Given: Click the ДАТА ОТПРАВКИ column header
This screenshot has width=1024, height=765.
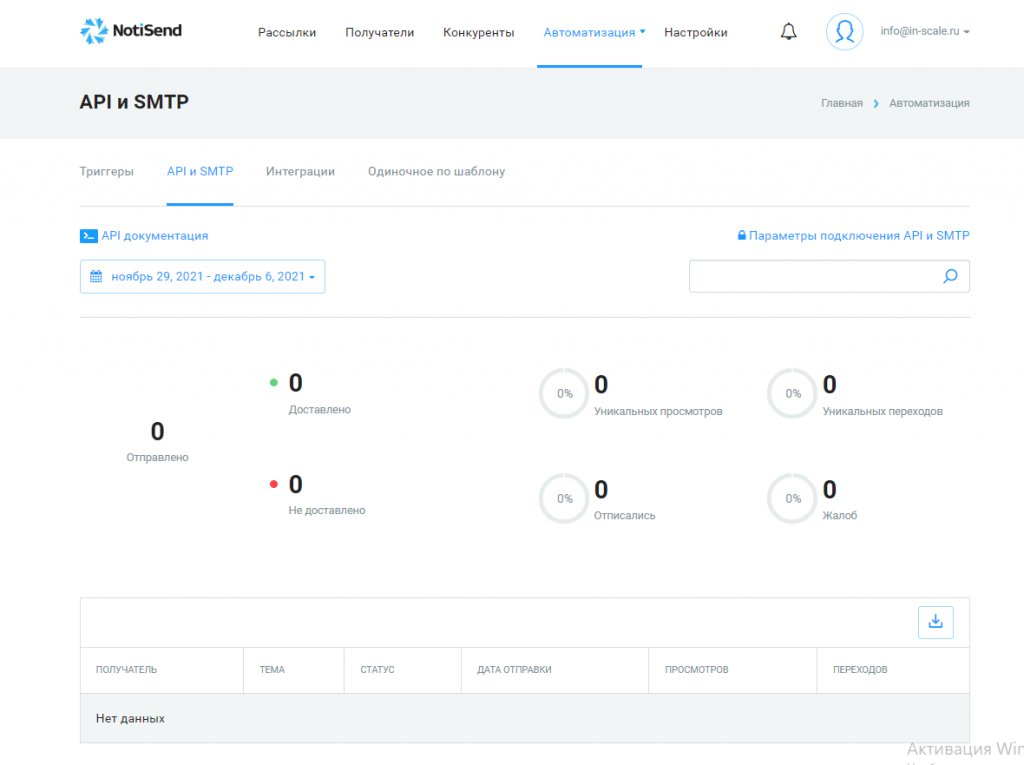Looking at the screenshot, I should 515,670.
